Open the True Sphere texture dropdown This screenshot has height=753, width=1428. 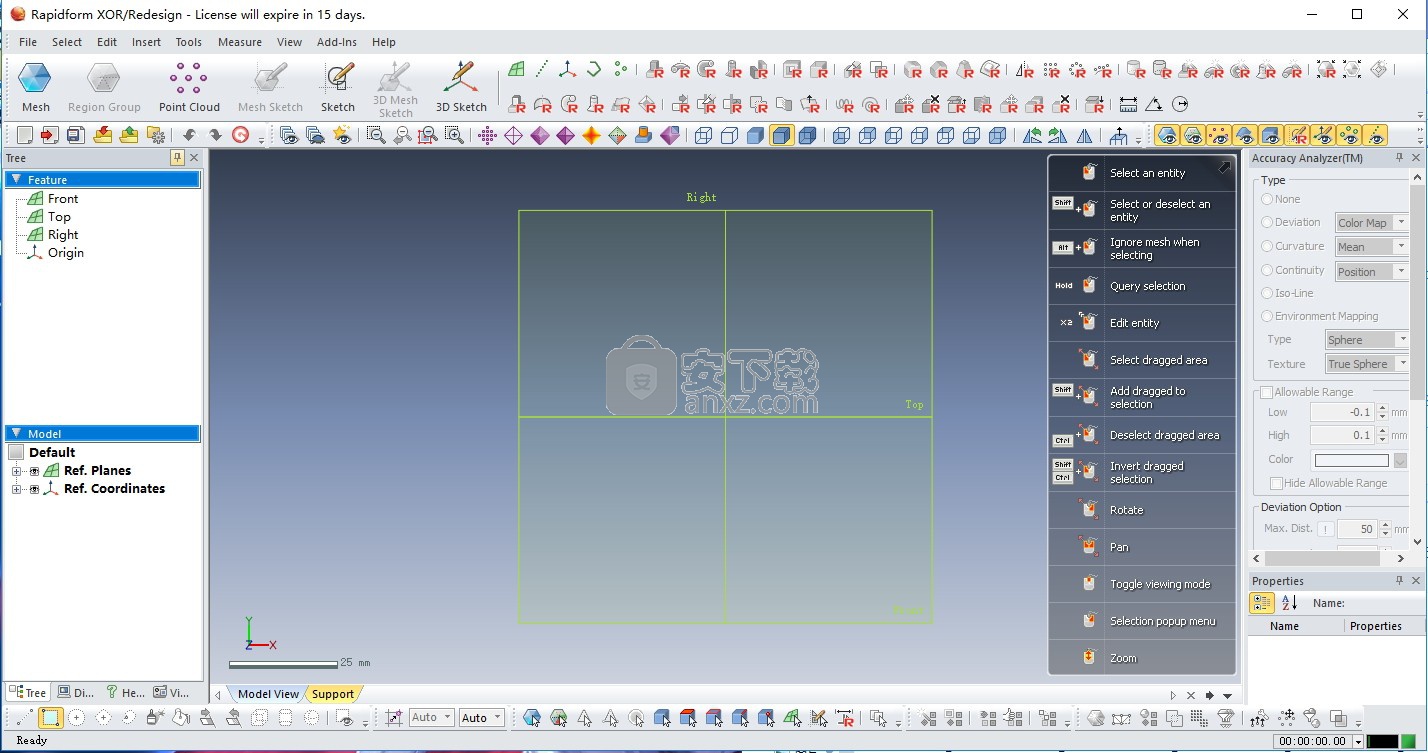(1367, 364)
